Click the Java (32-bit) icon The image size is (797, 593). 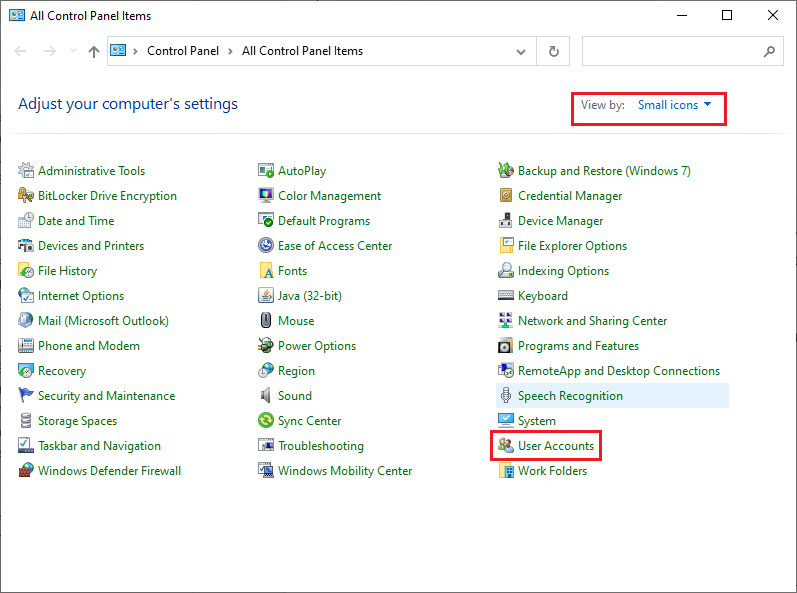click(266, 296)
